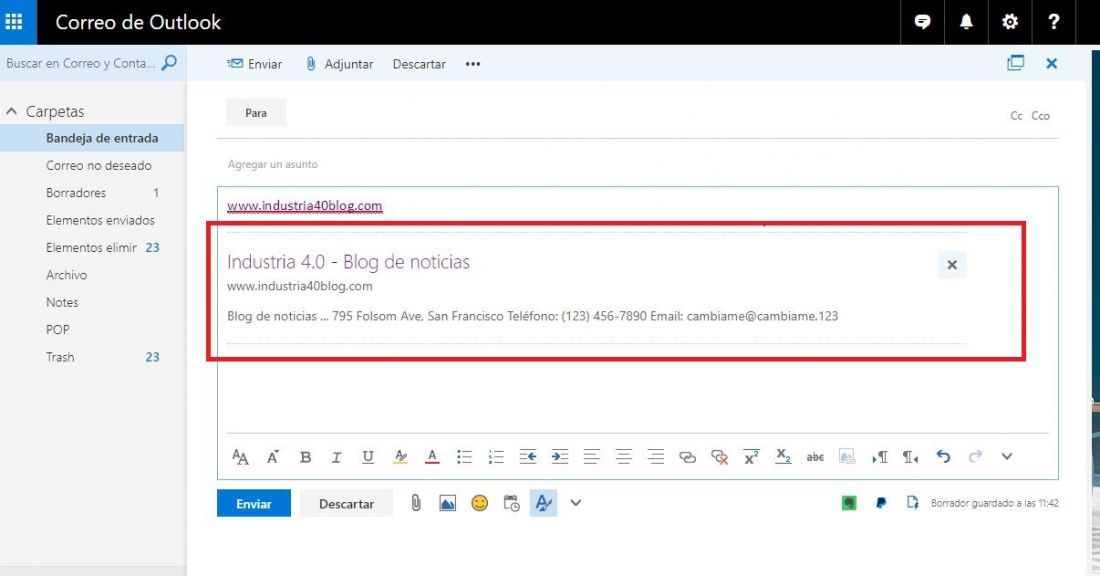Select Bandeja de entrada folder
This screenshot has height=576, width=1100.
[92, 138]
